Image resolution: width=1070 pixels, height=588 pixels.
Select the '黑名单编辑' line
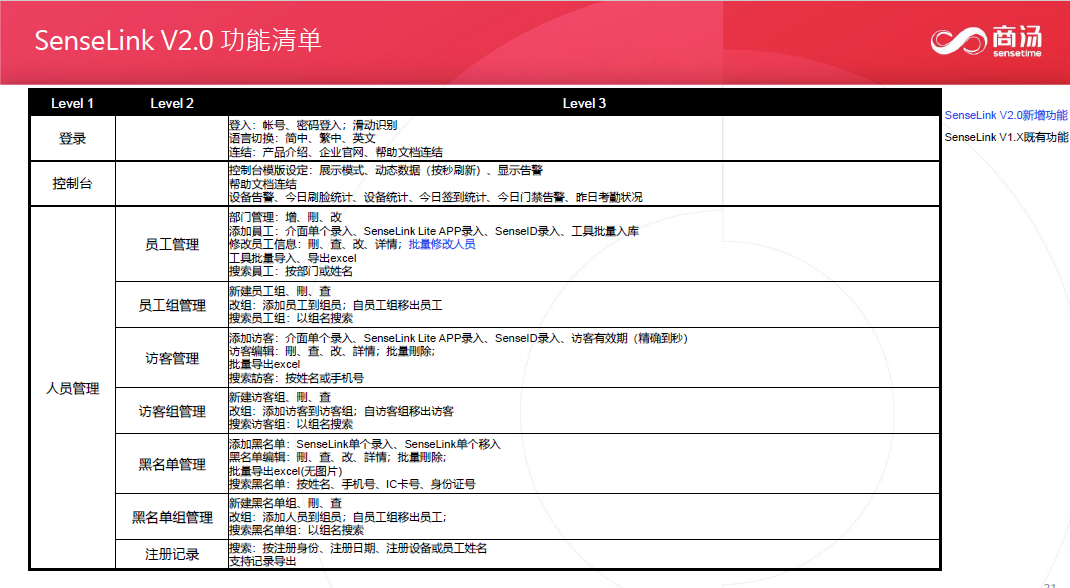337,458
